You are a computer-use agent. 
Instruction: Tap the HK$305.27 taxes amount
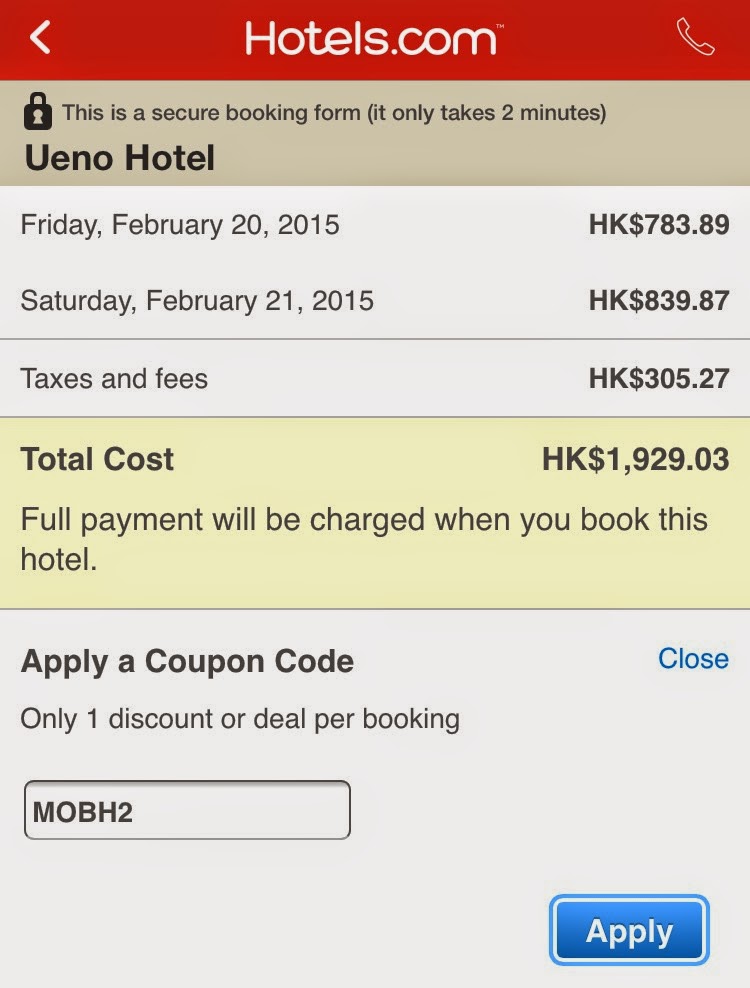(659, 379)
